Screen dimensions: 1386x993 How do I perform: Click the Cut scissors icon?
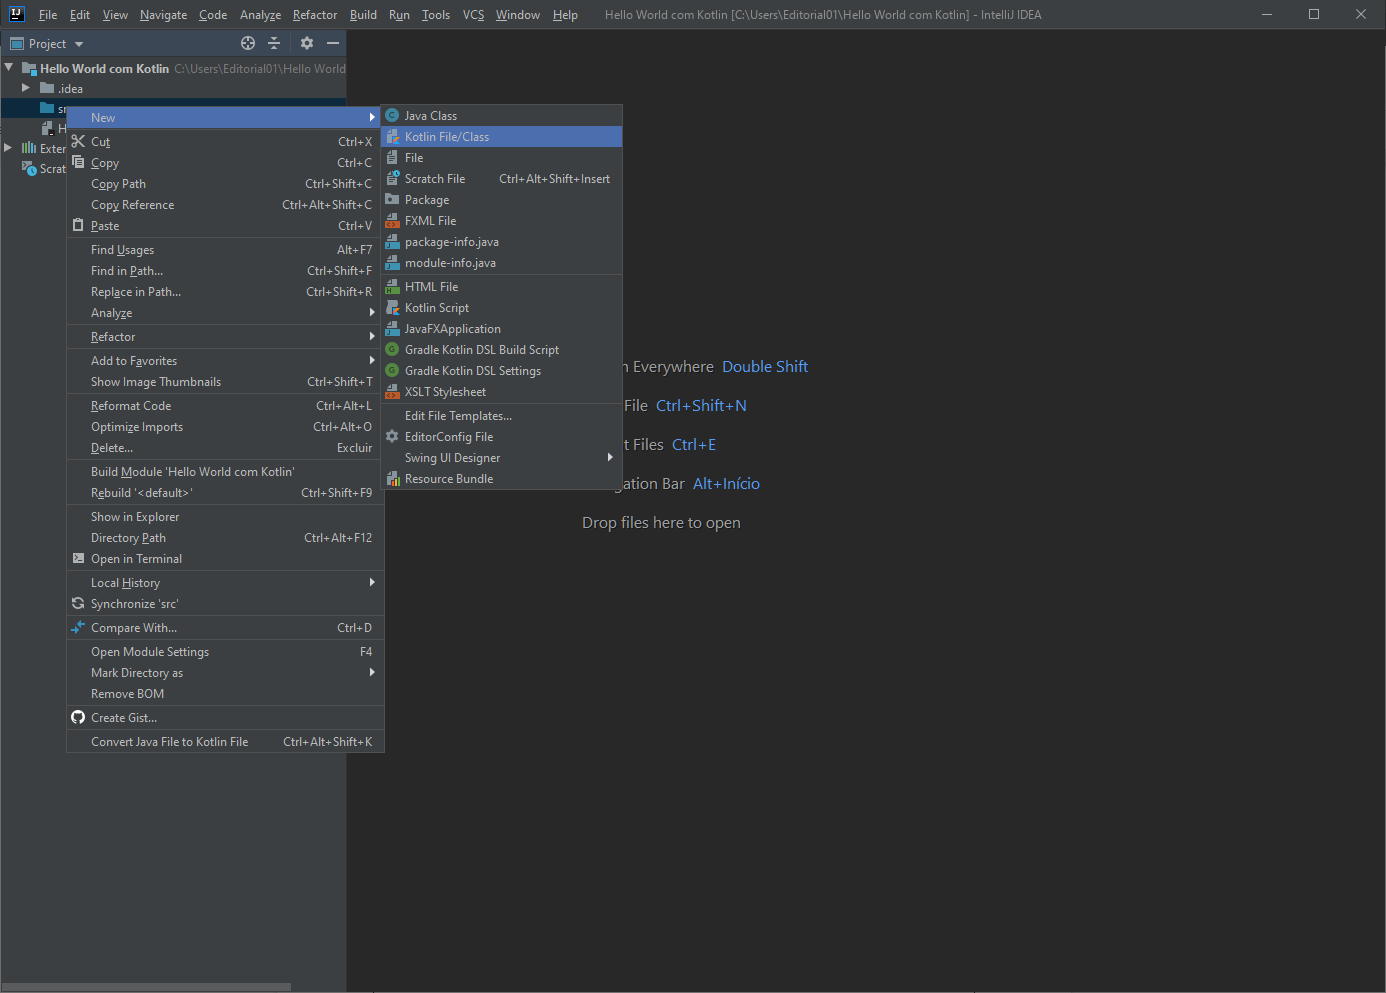point(78,141)
